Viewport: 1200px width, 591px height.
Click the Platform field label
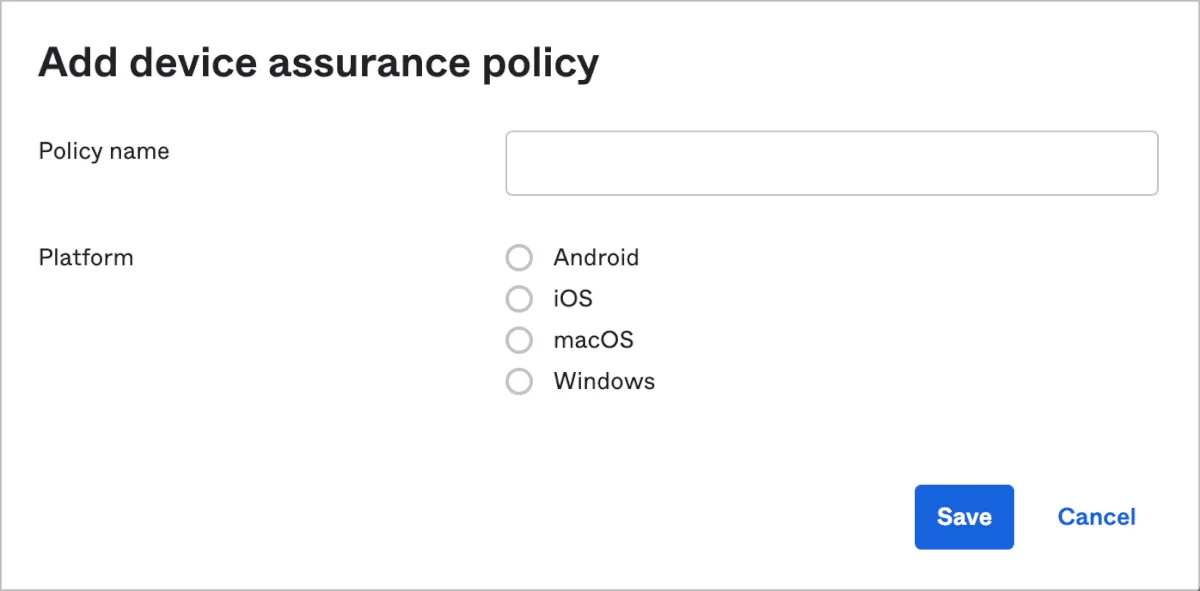click(86, 257)
